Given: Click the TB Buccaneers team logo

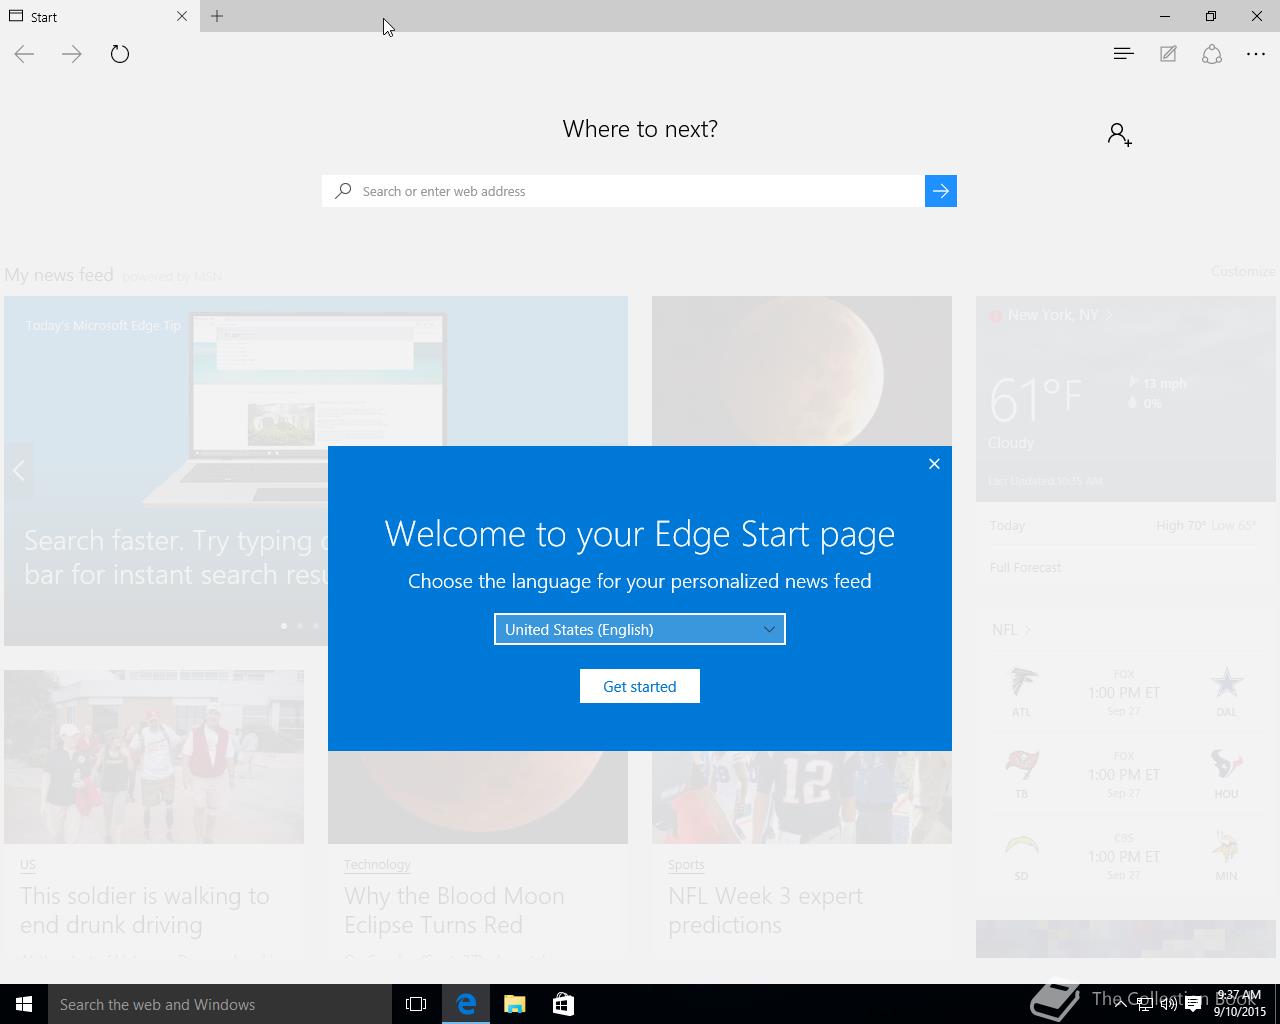Looking at the screenshot, I should pos(1022,765).
